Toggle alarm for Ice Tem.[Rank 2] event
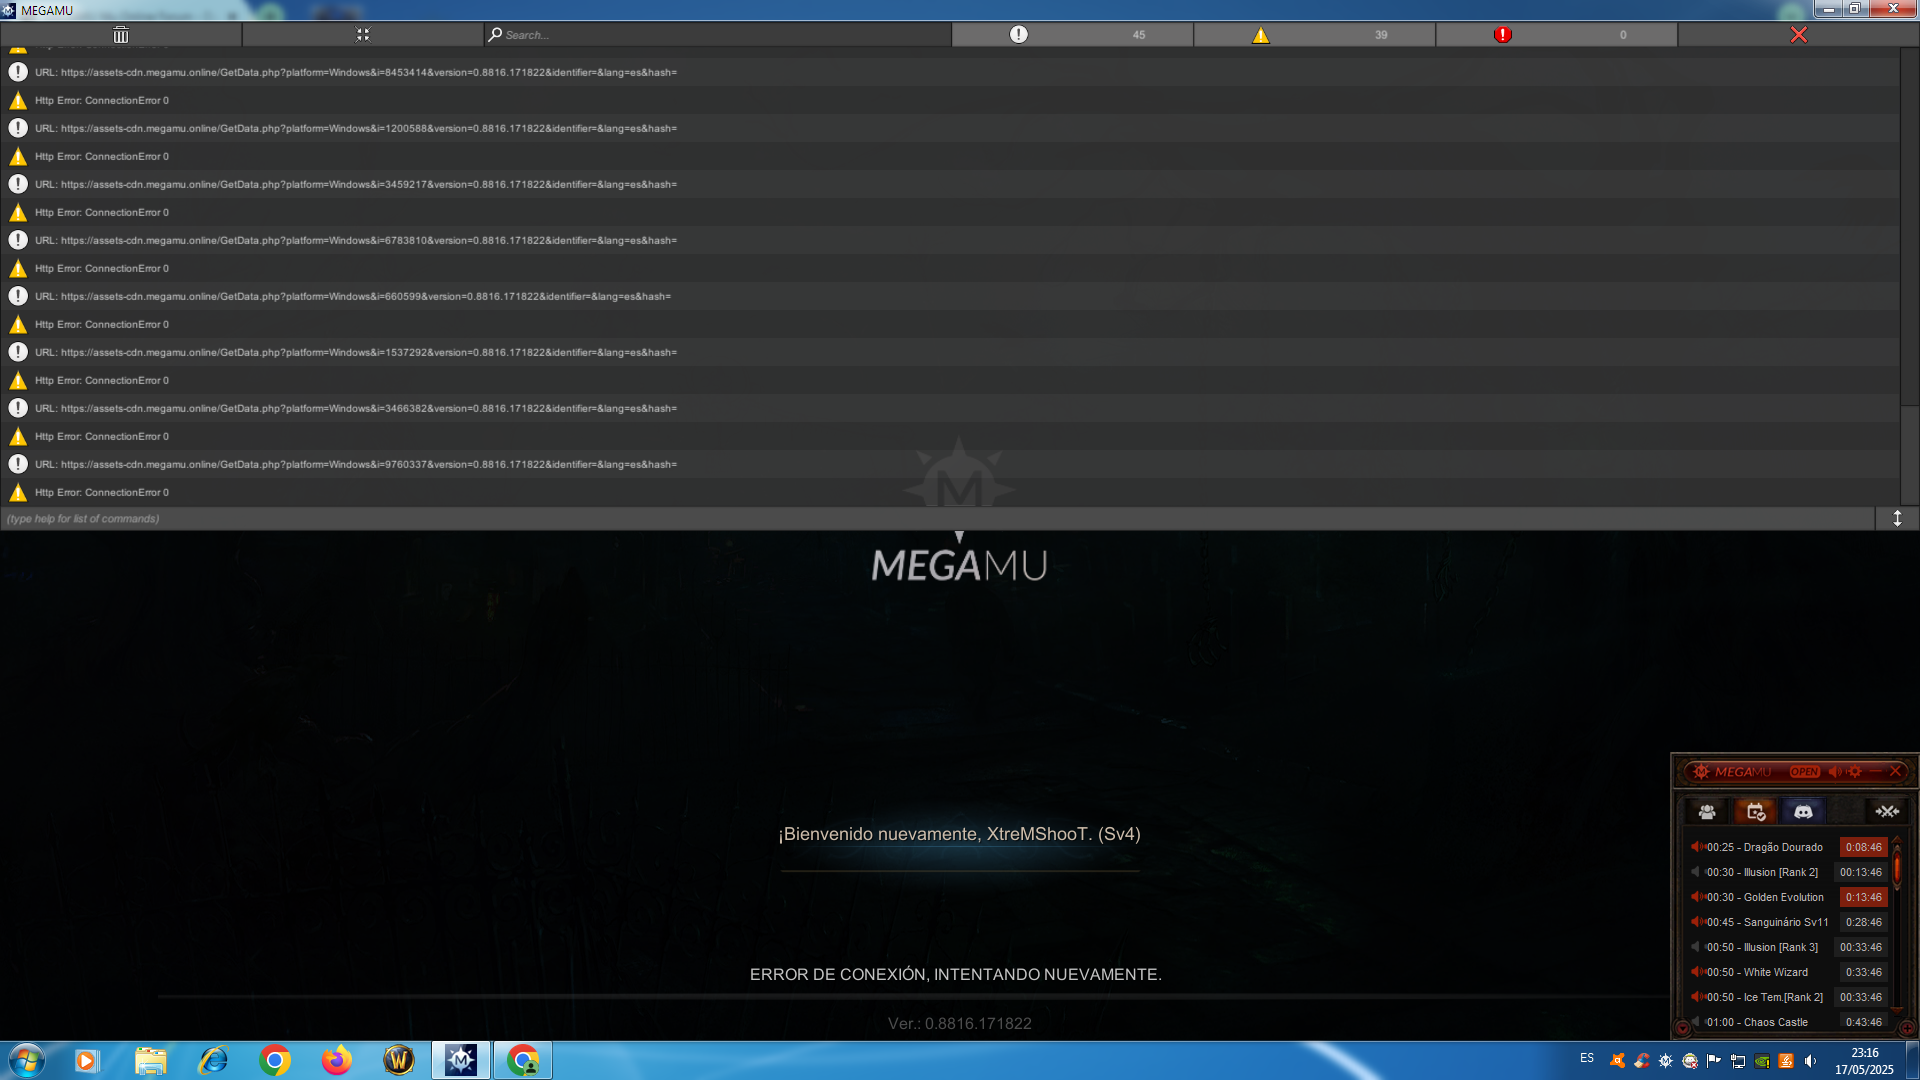 (1697, 997)
